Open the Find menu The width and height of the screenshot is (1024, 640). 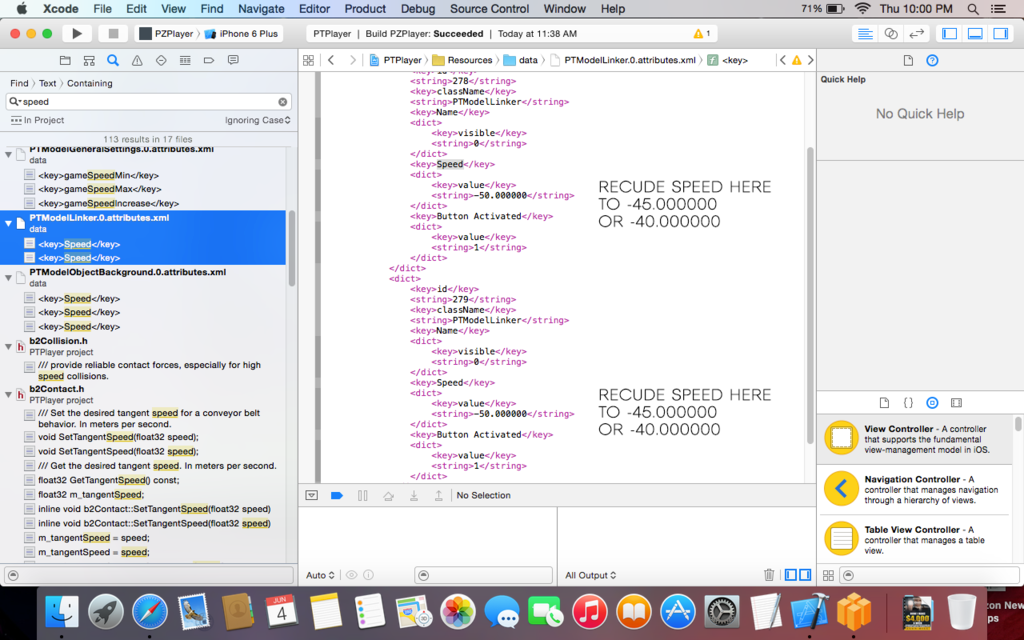pyautogui.click(x=212, y=9)
